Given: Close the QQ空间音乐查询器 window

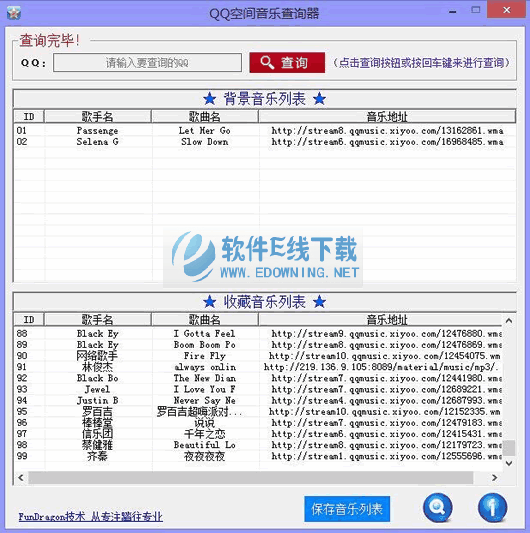Looking at the screenshot, I should (507, 10).
